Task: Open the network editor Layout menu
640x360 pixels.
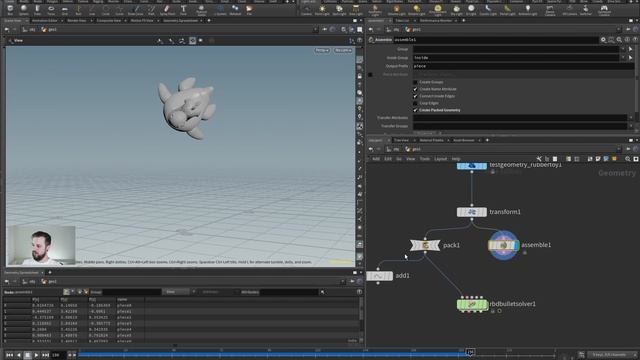Action: pos(440,159)
